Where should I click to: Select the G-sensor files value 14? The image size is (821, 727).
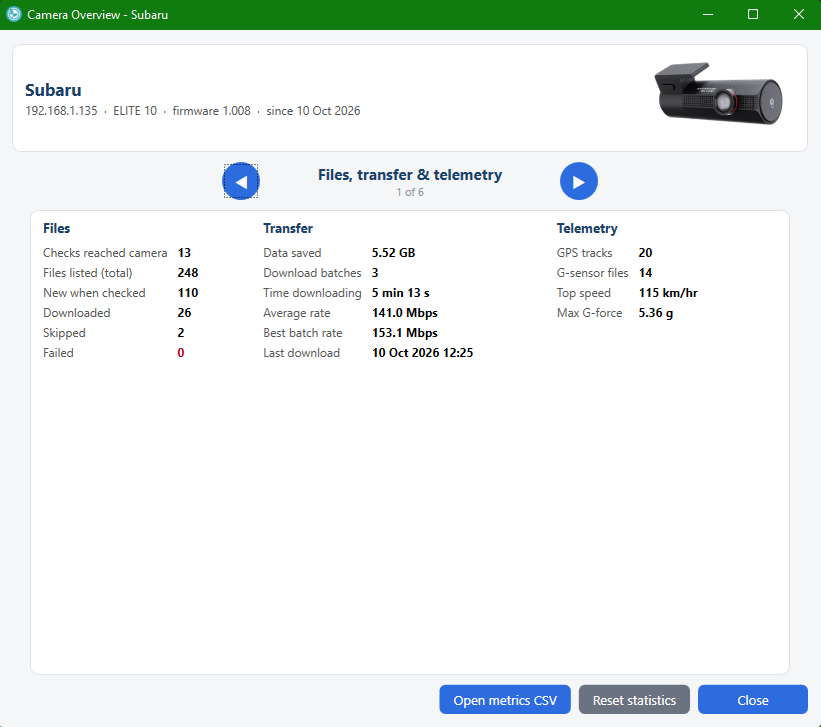645,273
